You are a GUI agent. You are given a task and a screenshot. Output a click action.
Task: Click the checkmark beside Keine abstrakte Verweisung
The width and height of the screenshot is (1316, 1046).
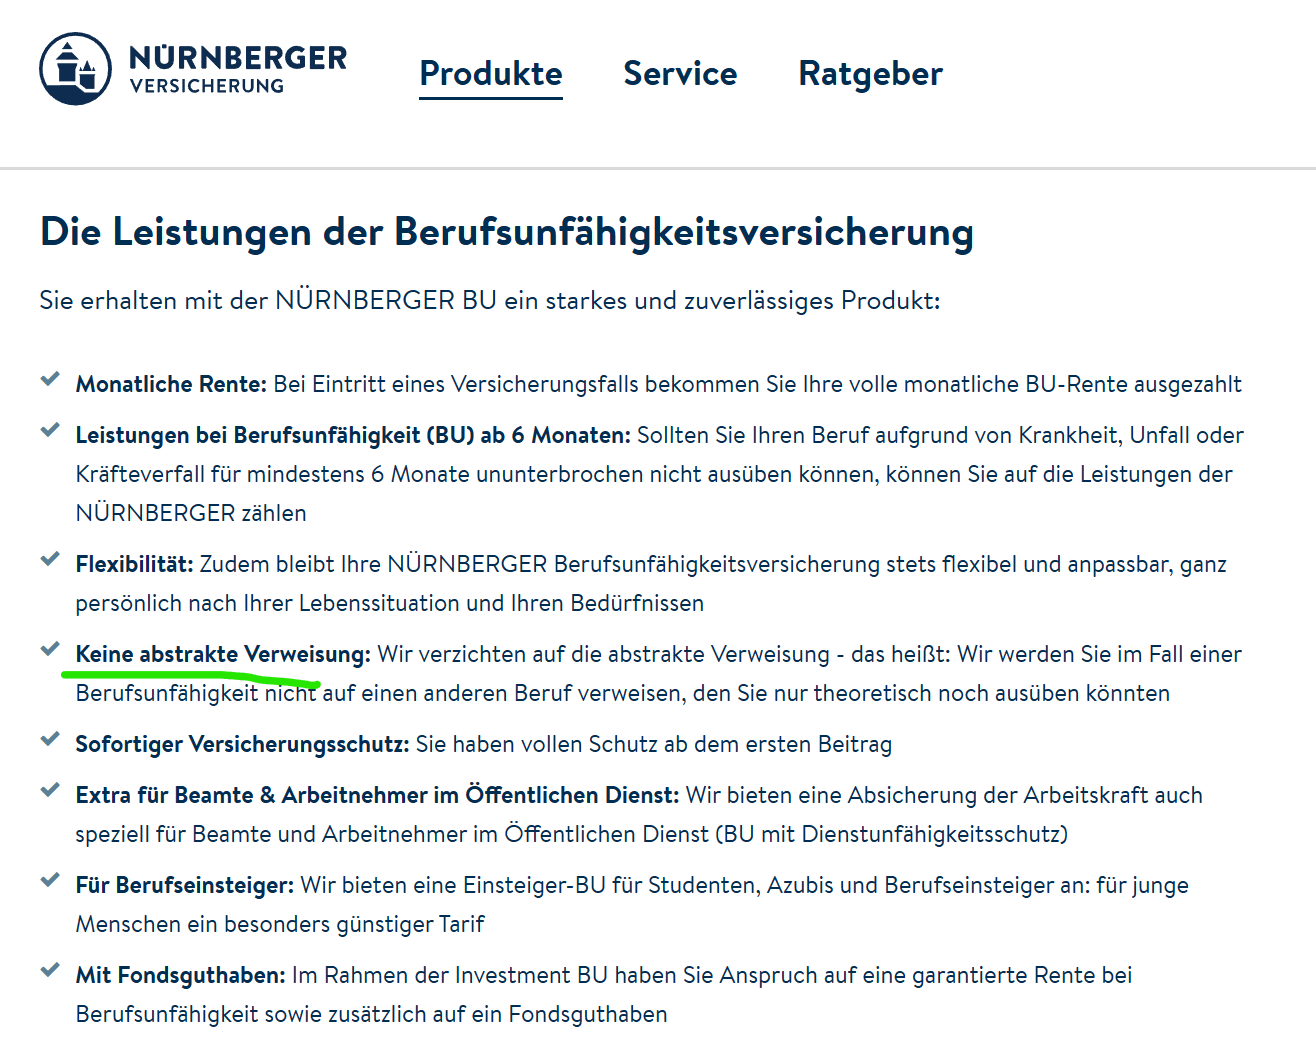tap(50, 650)
